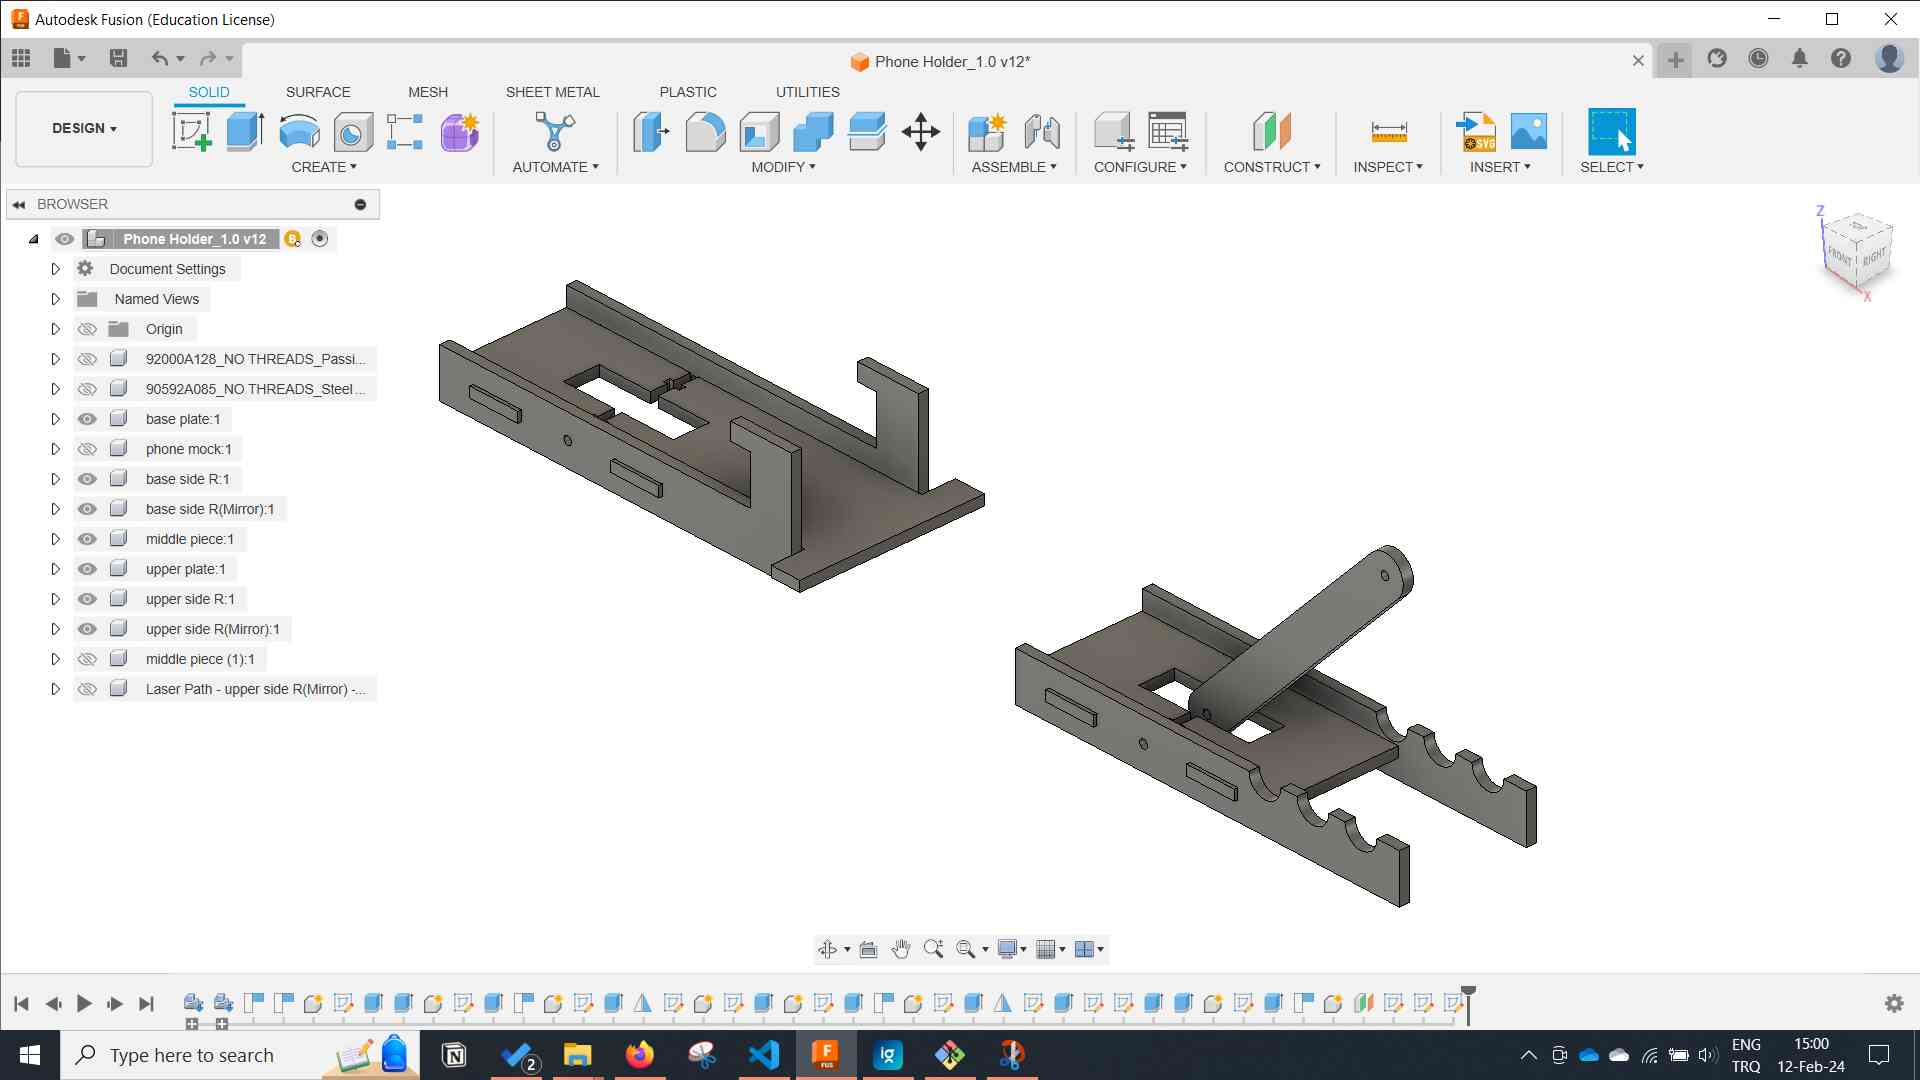
Task: Switch to the UTILITIES tab
Action: coord(808,92)
